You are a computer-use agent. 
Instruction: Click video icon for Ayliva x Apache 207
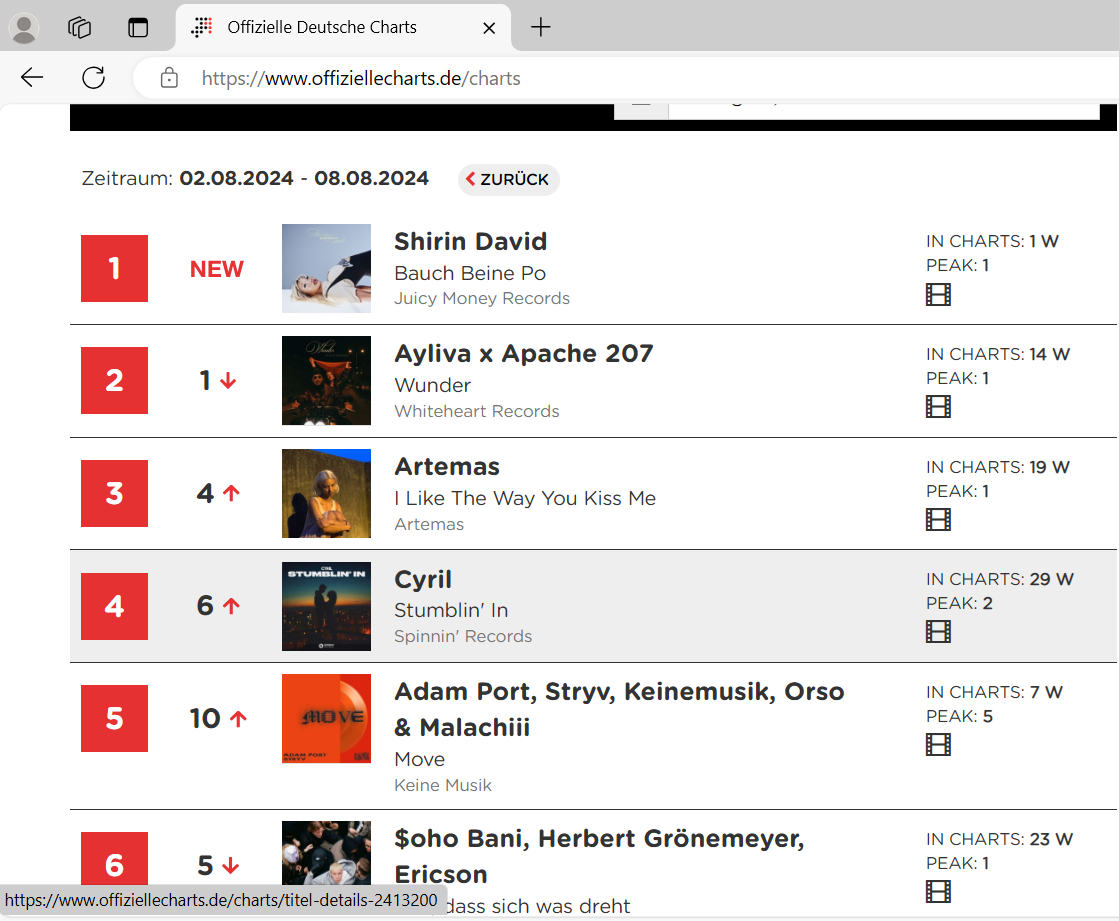pos(938,406)
